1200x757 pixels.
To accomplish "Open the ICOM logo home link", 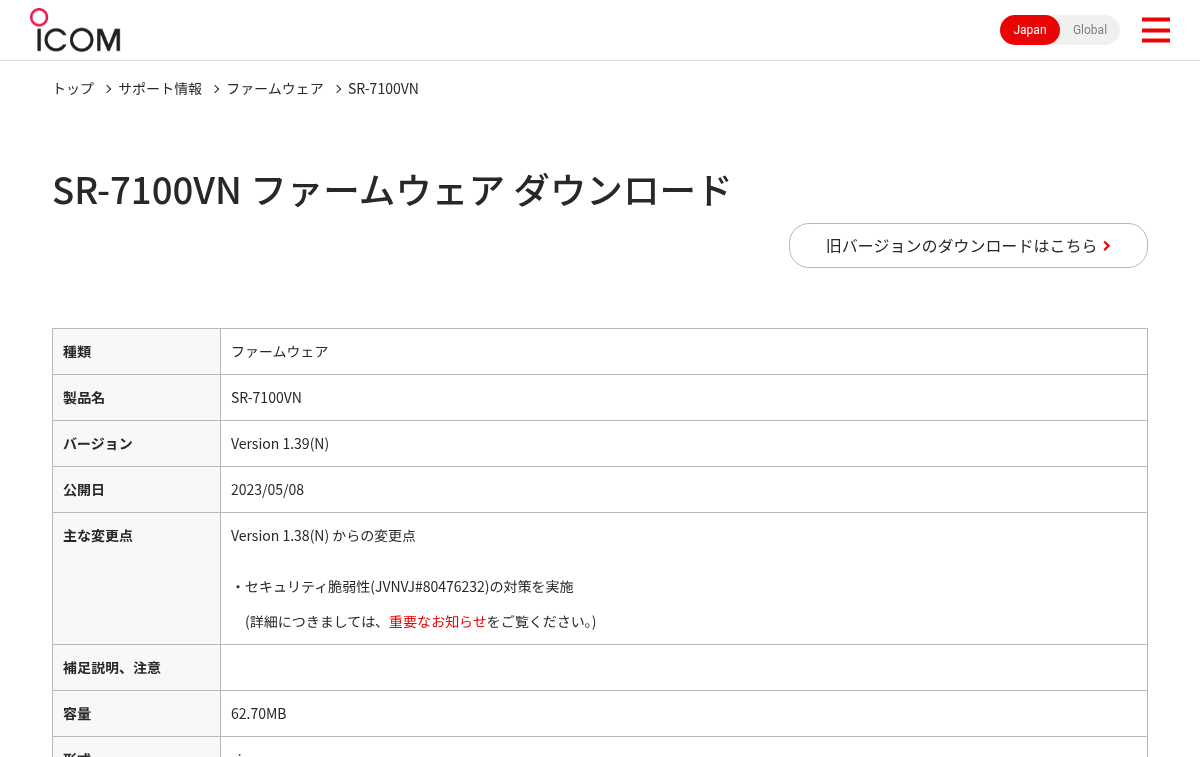I will (75, 30).
